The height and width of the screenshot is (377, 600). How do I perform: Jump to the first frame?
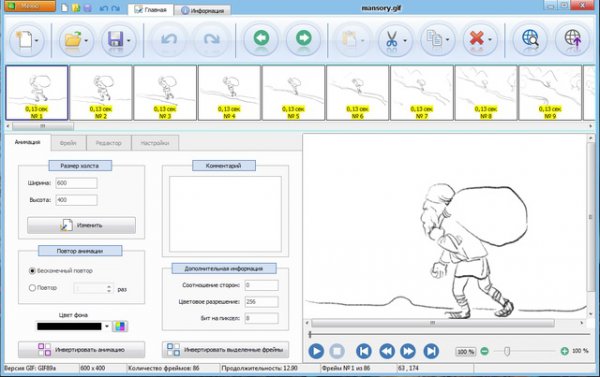click(x=364, y=351)
